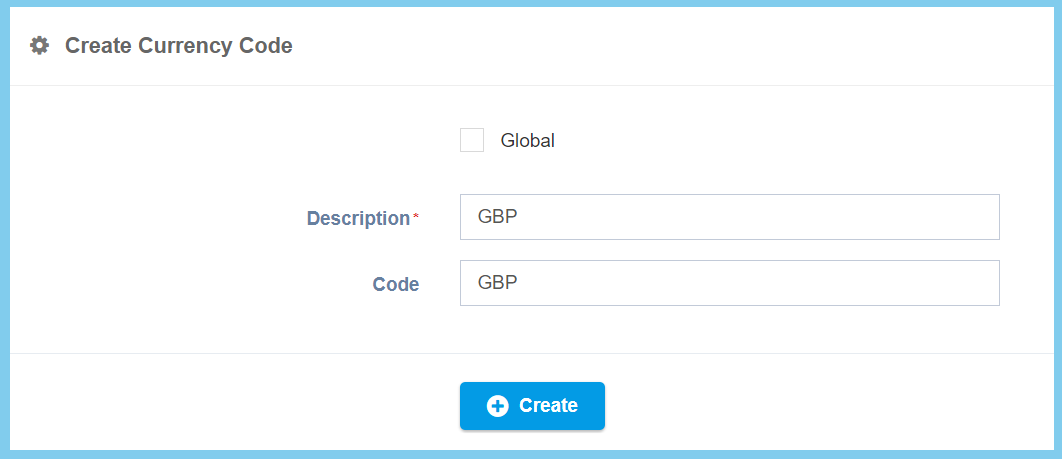This screenshot has width=1062, height=459.
Task: Click the Global checkbox label text
Action: point(527,141)
